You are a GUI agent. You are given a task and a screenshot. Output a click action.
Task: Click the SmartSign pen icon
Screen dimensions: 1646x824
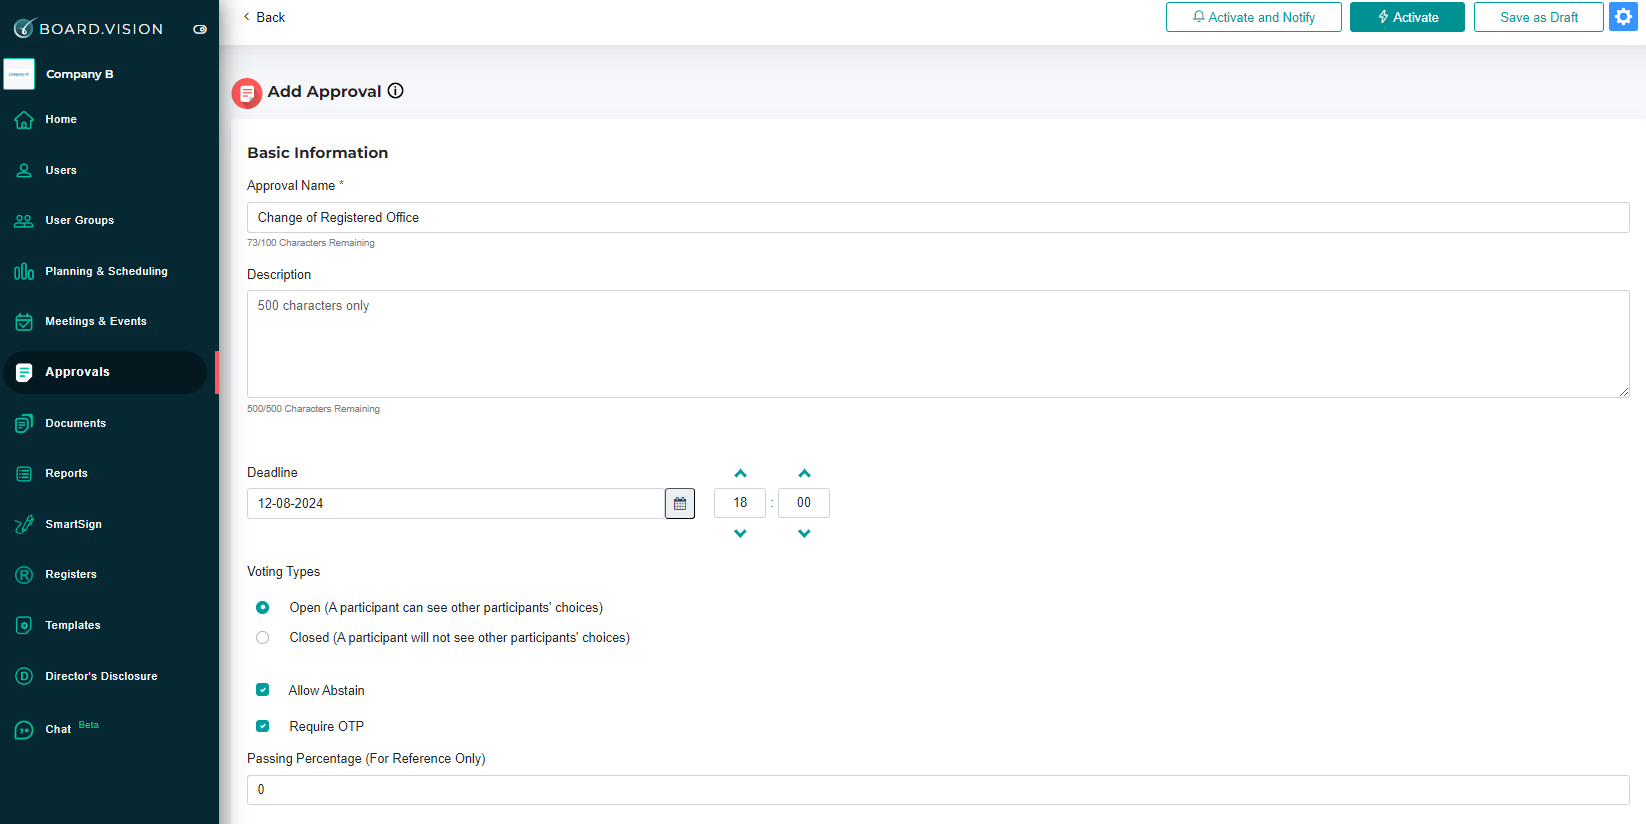[x=24, y=524]
